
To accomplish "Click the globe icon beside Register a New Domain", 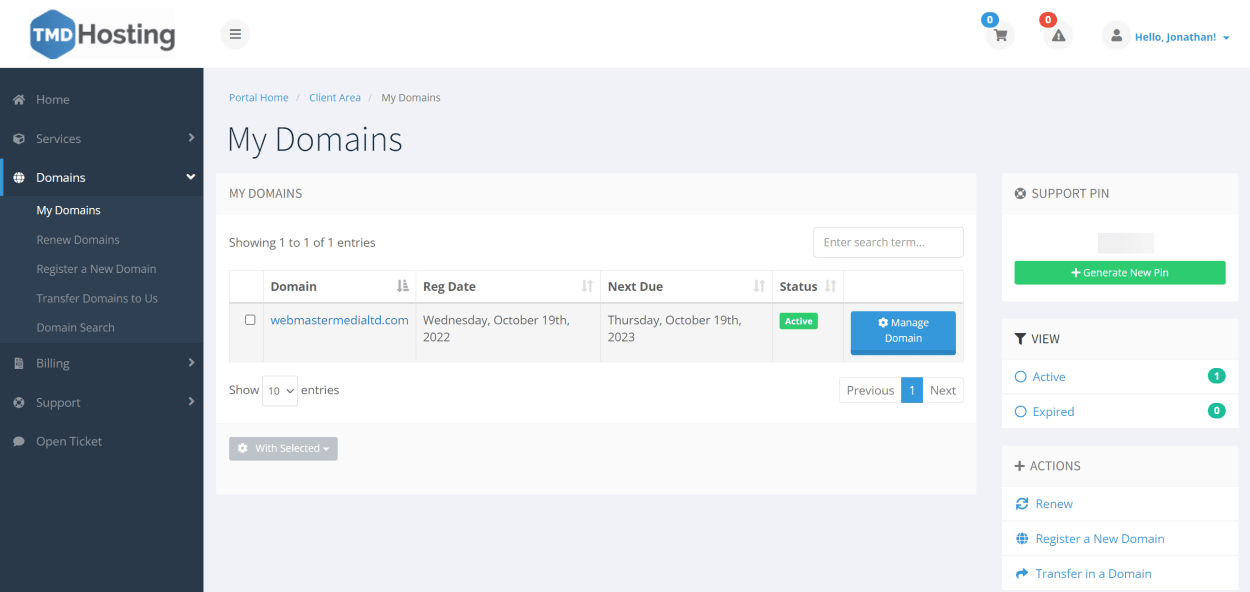I will tap(1021, 539).
